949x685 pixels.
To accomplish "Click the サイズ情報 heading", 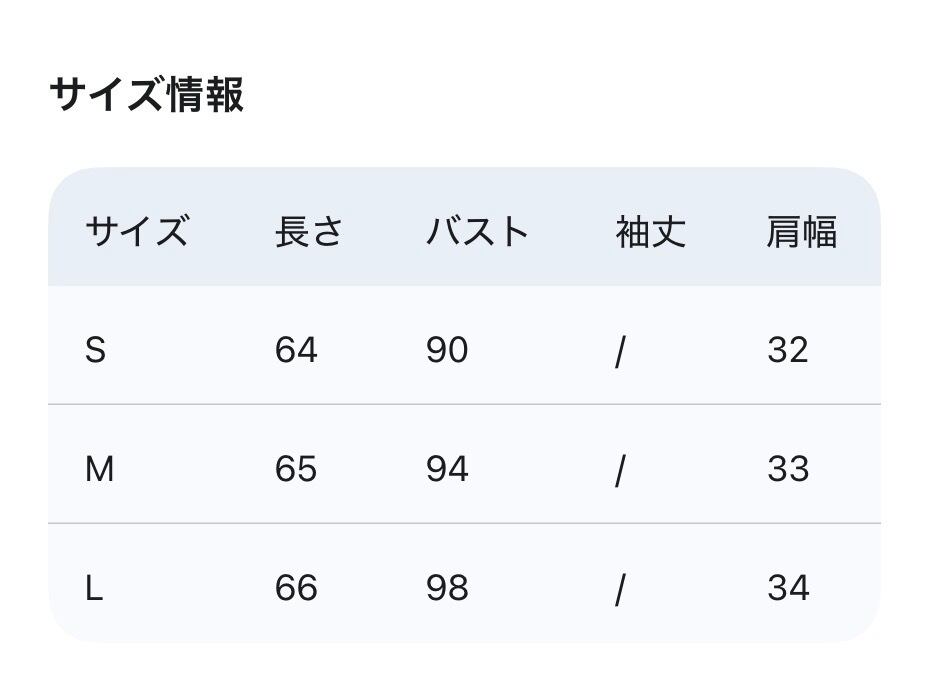I will [146, 96].
